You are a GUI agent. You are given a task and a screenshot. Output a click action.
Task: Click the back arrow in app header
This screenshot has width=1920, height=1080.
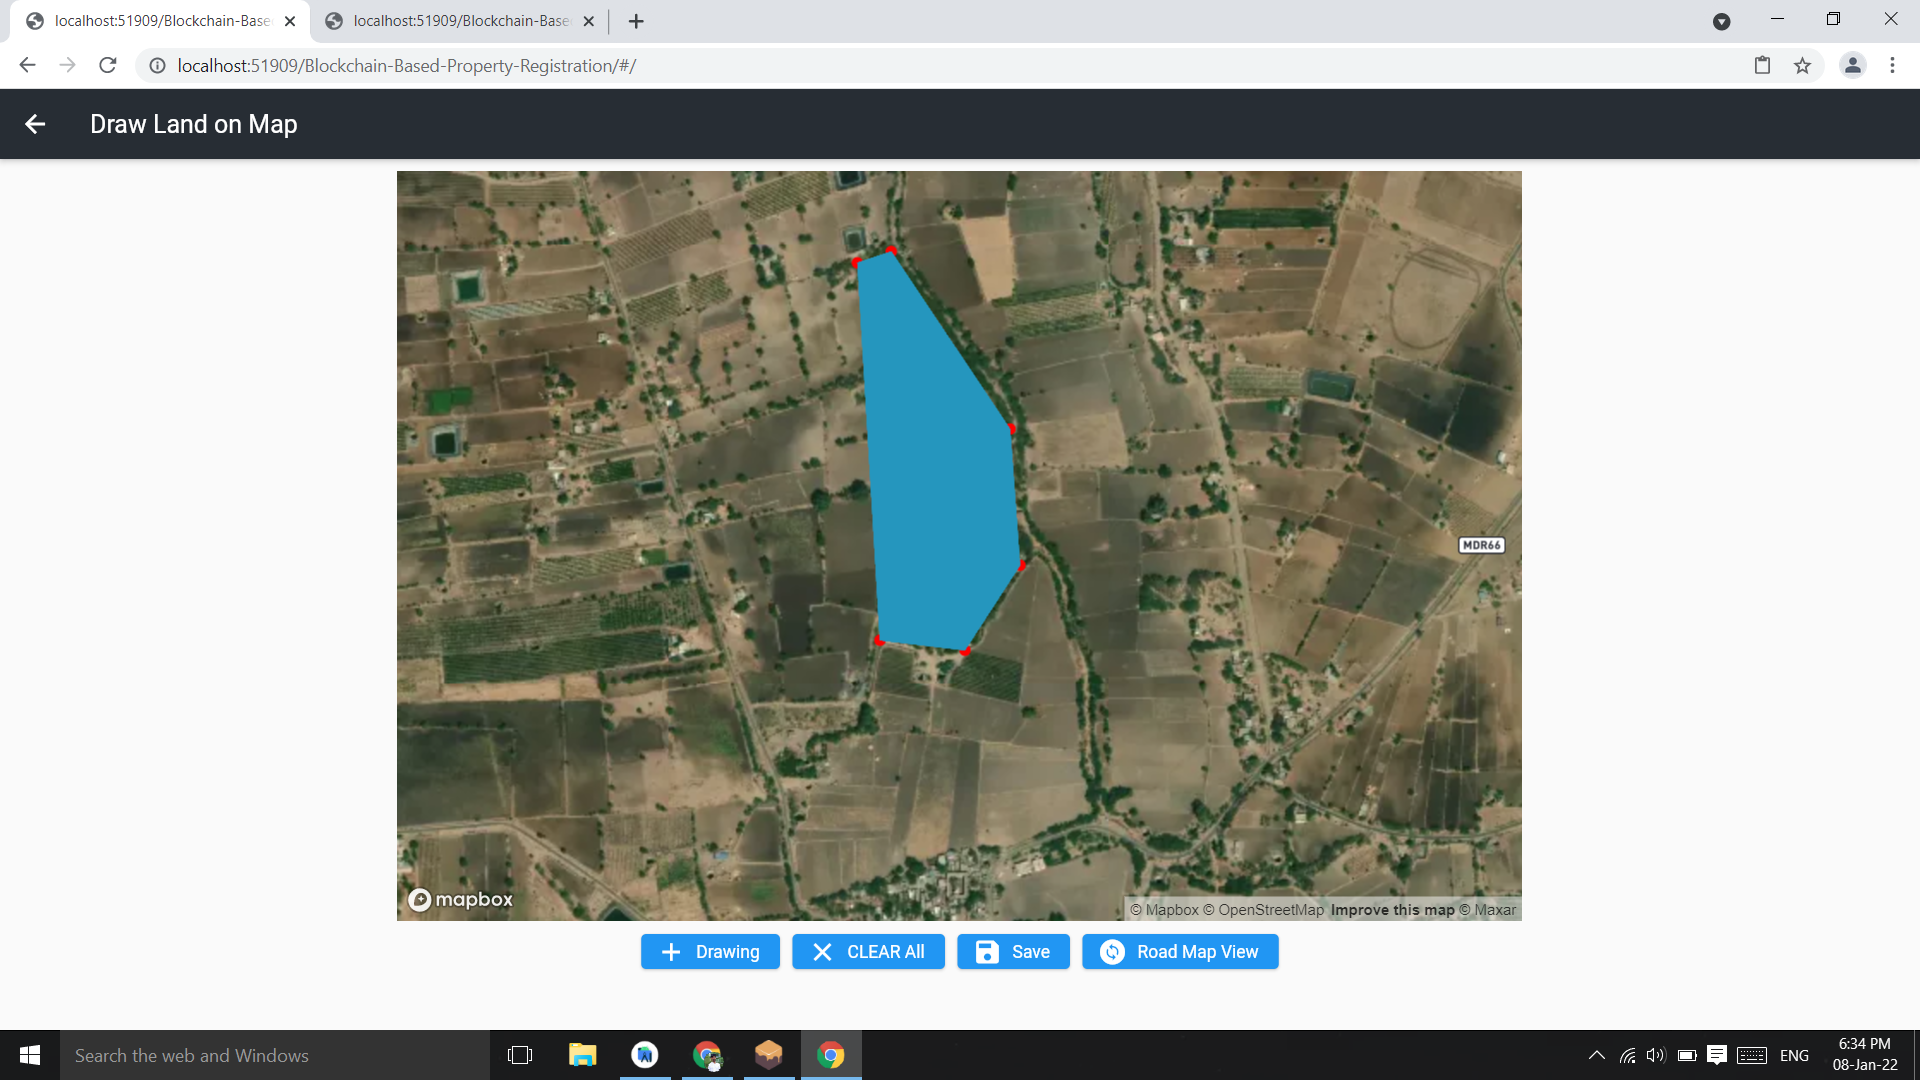[35, 124]
